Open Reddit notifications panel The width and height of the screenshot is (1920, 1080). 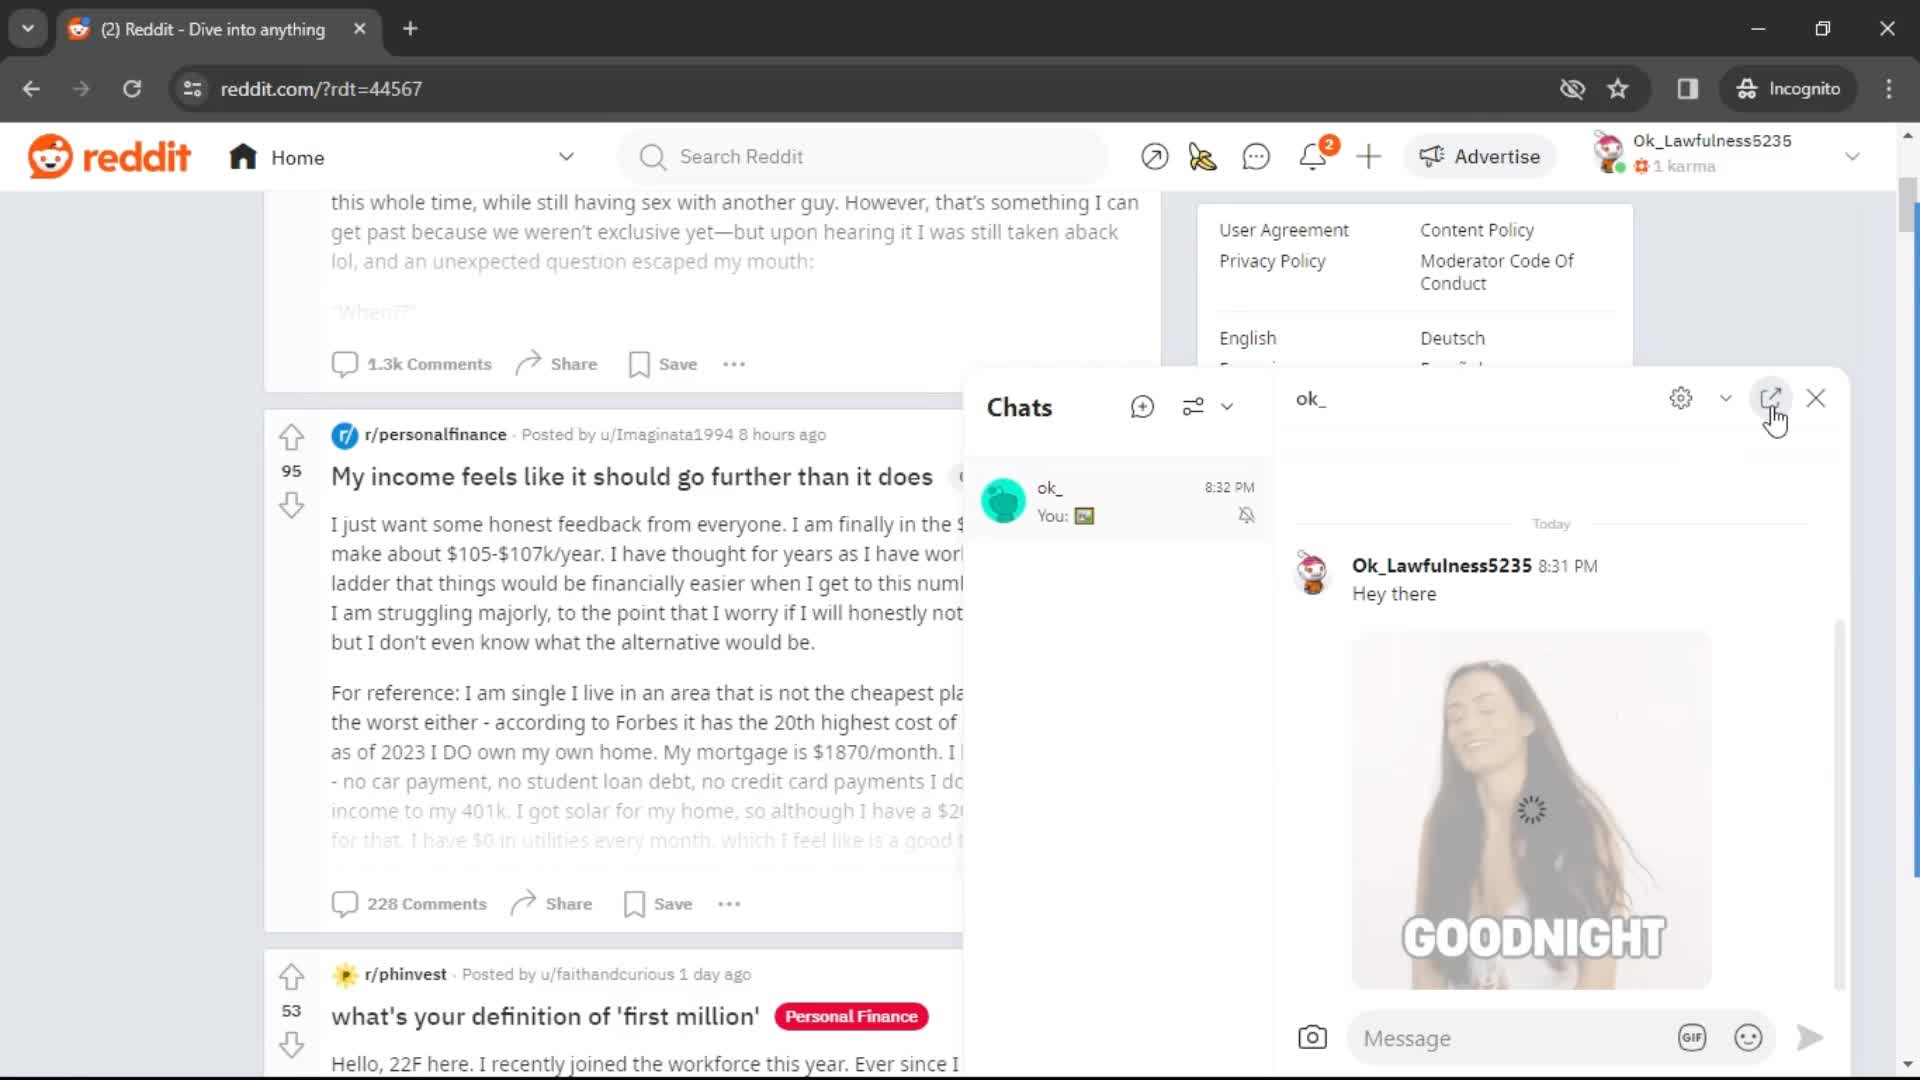click(1313, 156)
